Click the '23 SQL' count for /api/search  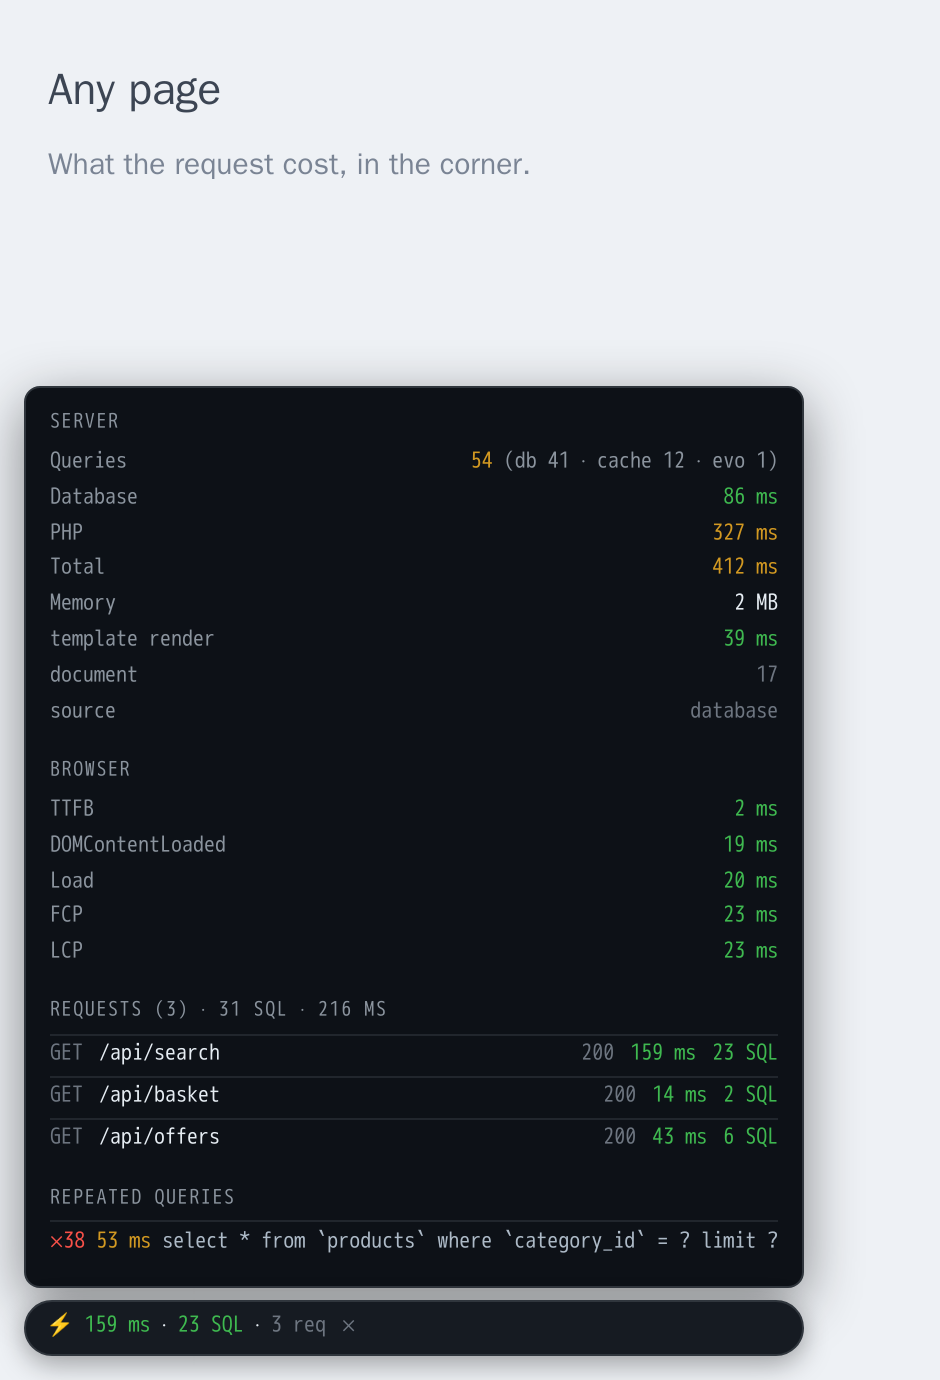pos(745,1053)
